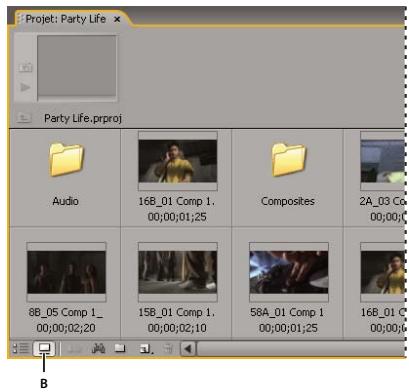
Task: Select the 16B_01 Comp 1 clip thumbnail
Action: (178, 161)
